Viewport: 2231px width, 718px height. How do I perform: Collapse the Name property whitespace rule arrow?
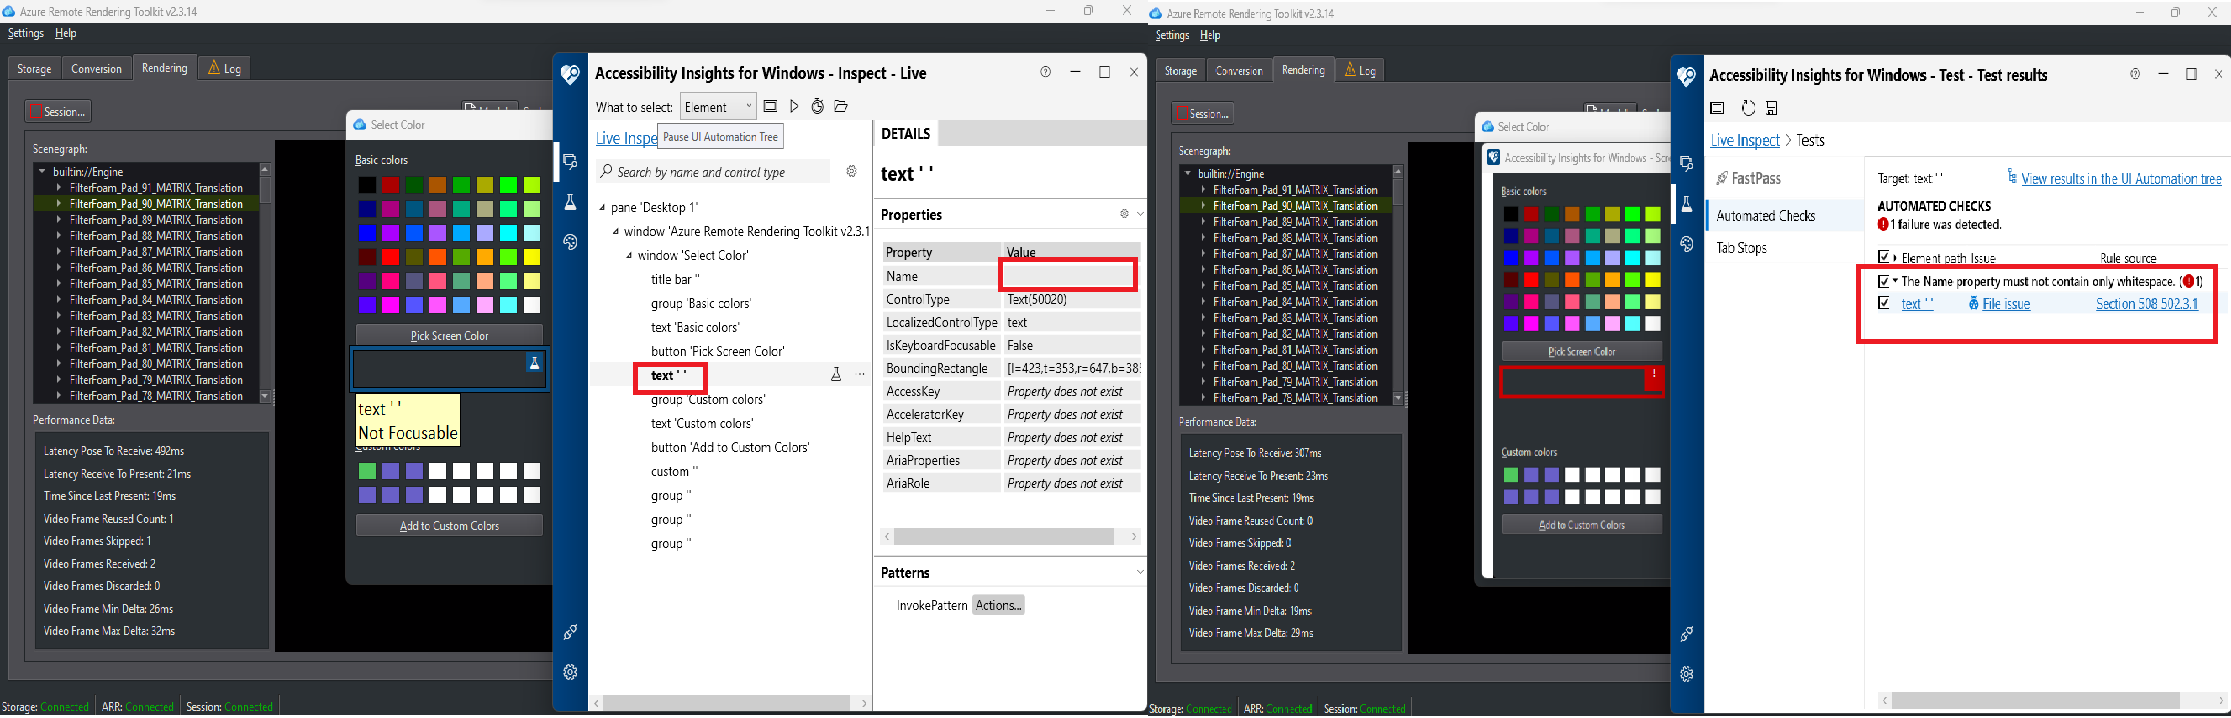(1895, 282)
